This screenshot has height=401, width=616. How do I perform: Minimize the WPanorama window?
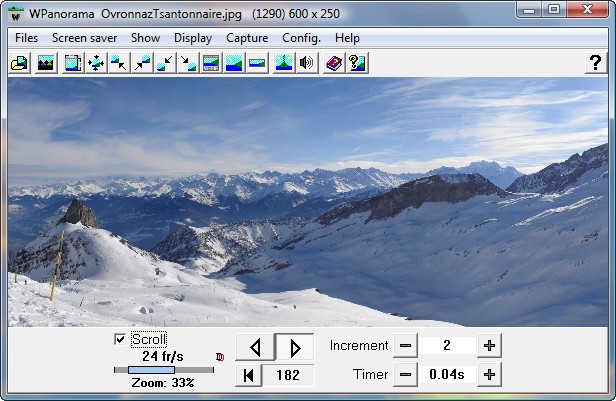[529, 9]
